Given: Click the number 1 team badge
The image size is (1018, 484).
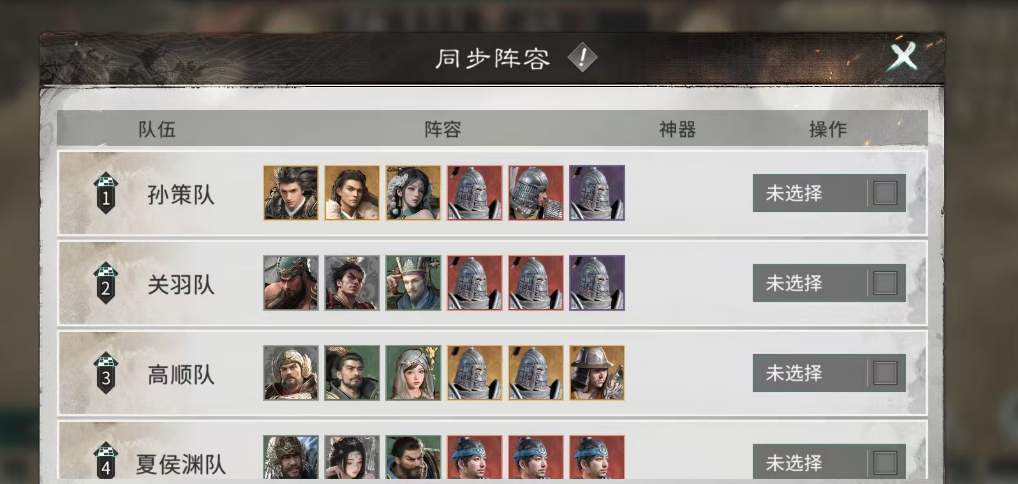Looking at the screenshot, I should coord(105,193).
